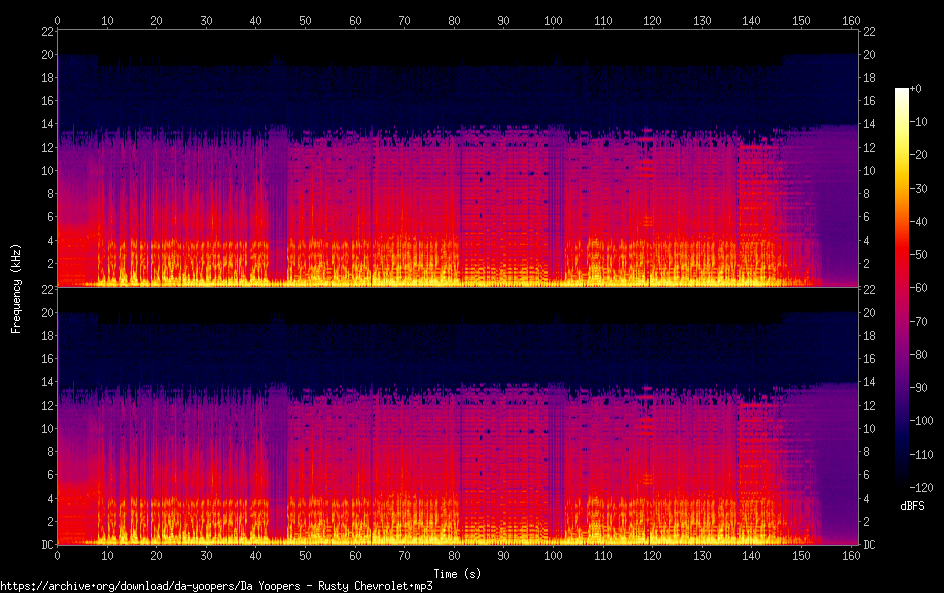This screenshot has height=593, width=944.
Task: Pick the white top of the dBFS color bar
Action: [902, 91]
